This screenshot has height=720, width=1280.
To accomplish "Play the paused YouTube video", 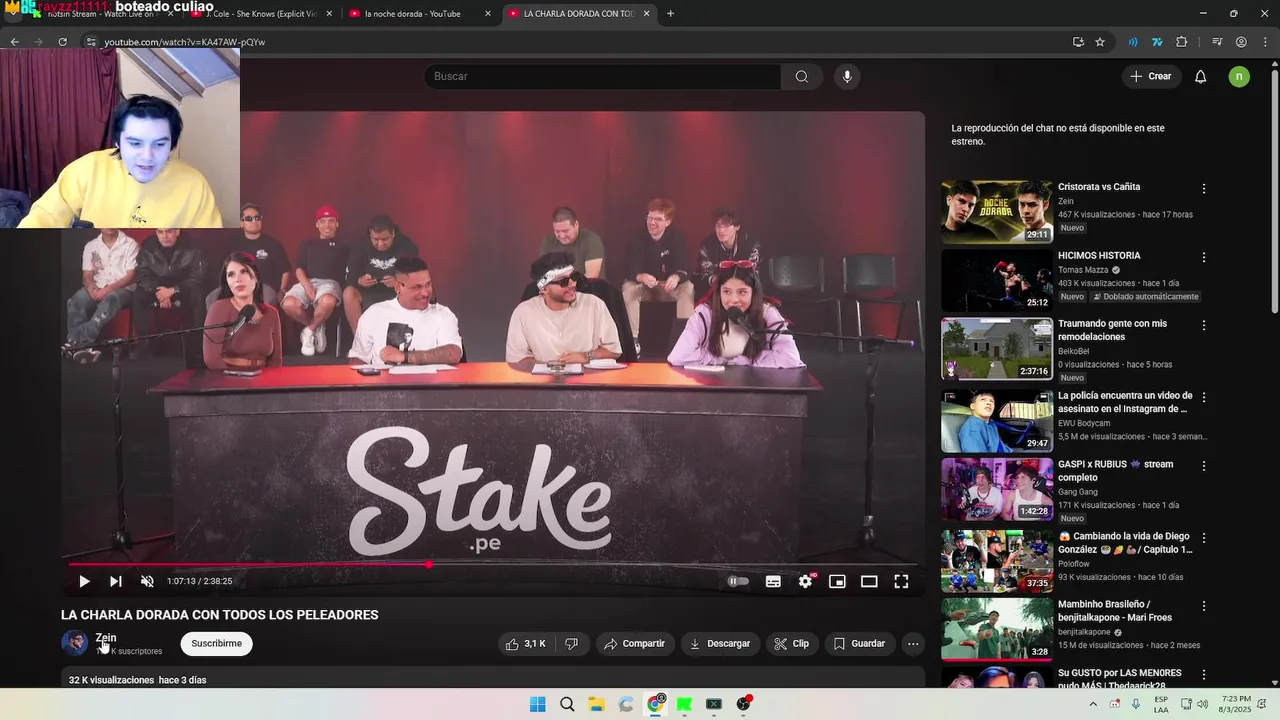I will (84, 581).
